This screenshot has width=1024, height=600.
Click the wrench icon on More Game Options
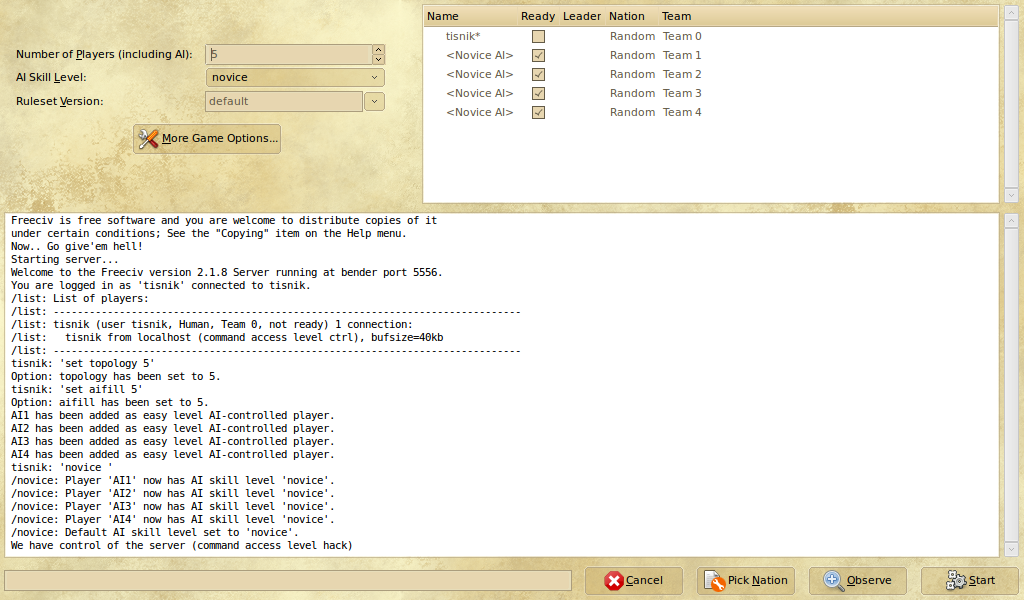148,138
